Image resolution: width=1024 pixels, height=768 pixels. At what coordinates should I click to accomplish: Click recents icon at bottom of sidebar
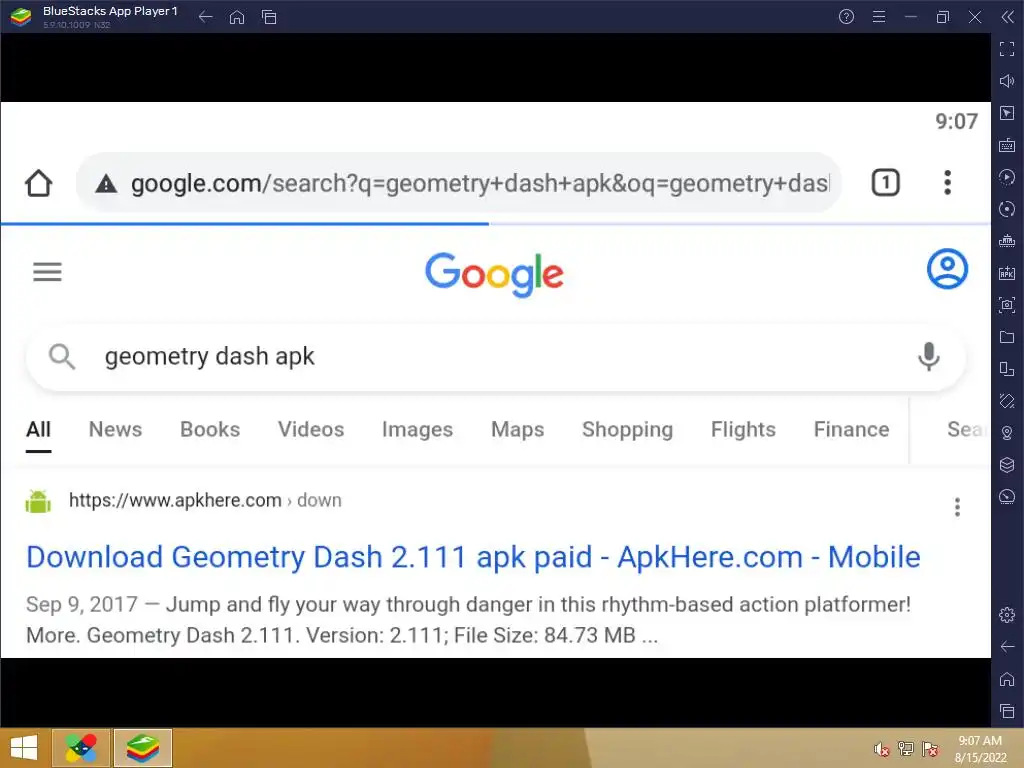1007,711
